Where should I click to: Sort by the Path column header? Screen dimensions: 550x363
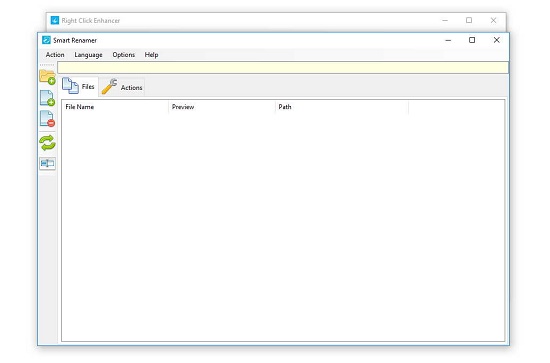click(x=342, y=107)
